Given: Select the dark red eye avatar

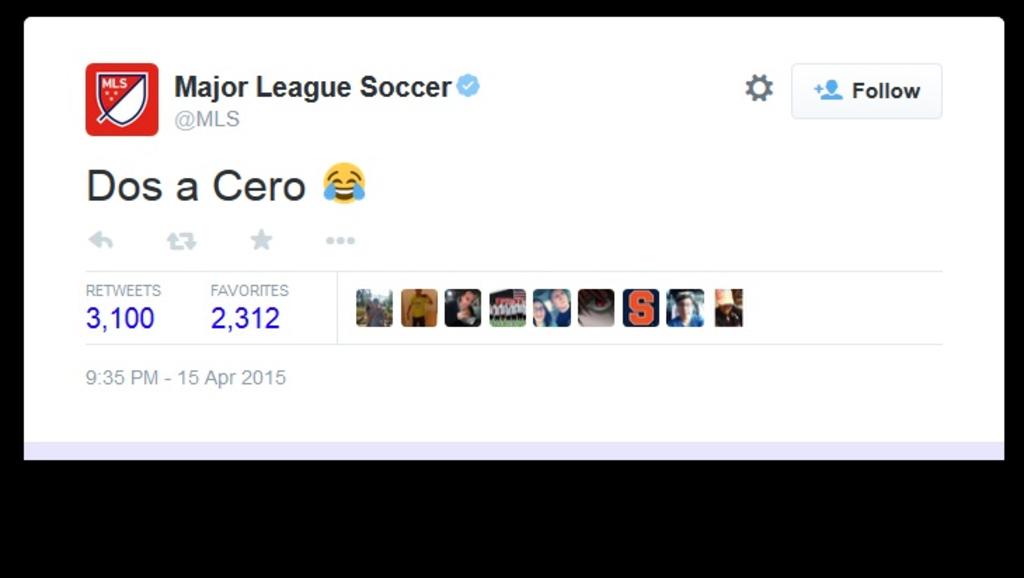Looking at the screenshot, I should 596,308.
